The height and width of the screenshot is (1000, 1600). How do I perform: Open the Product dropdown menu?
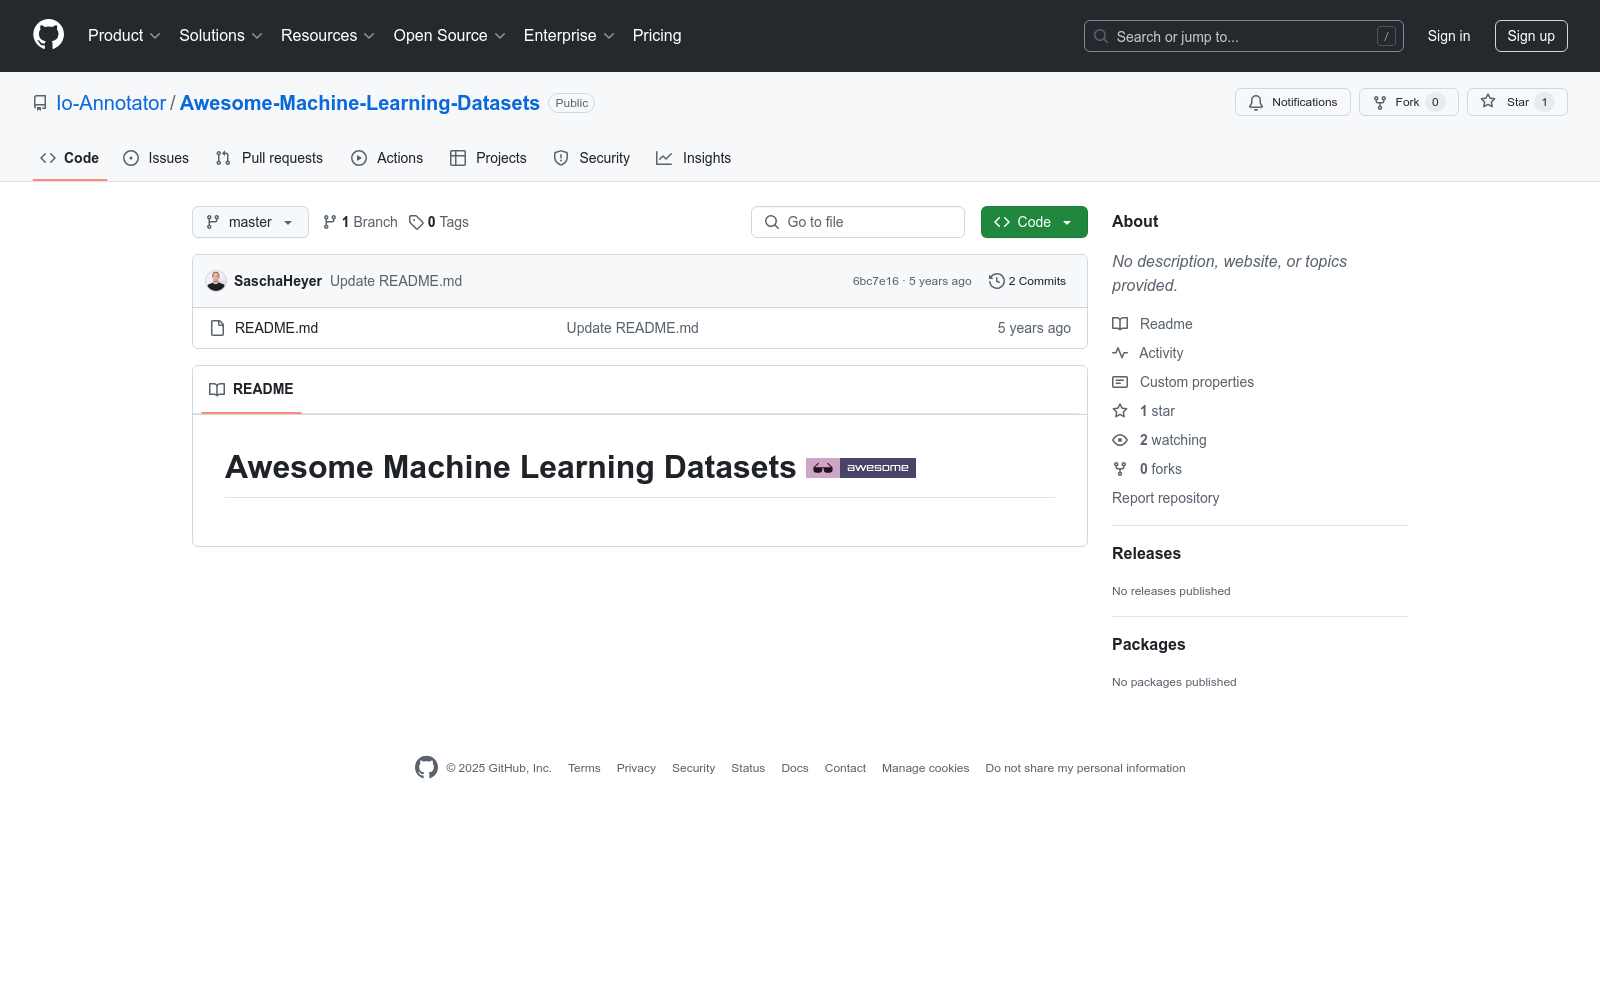[124, 35]
